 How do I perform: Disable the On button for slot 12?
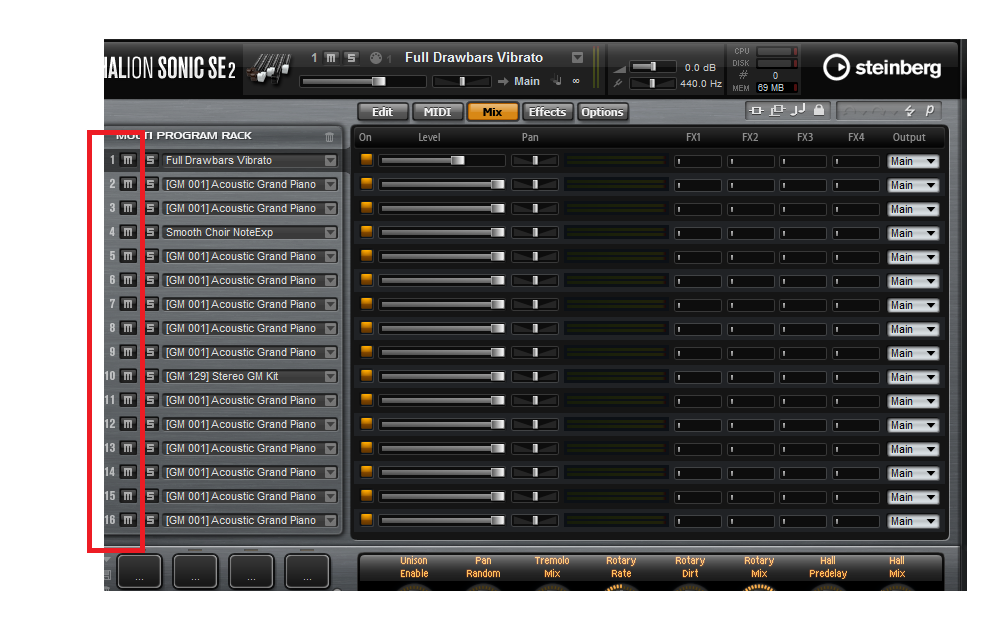pos(366,424)
